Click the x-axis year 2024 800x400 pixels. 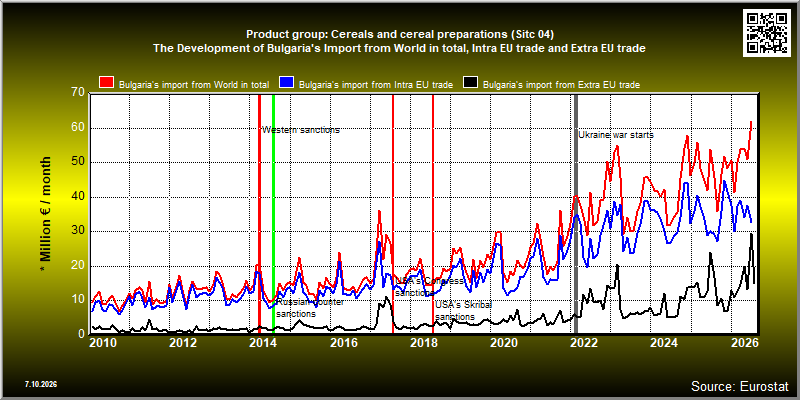(x=664, y=342)
